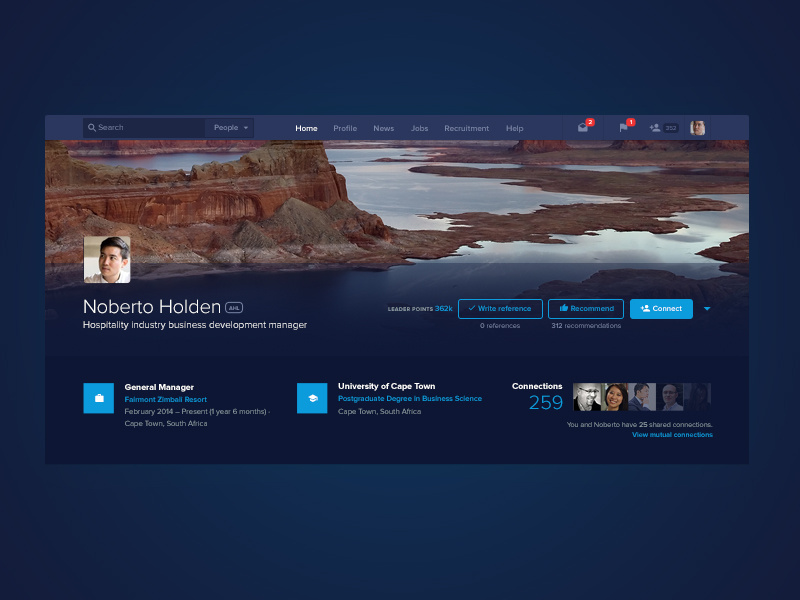Viewport: 800px width, 600px height.
Task: Open the briefcase icon next to General Manager
Action: [x=98, y=397]
